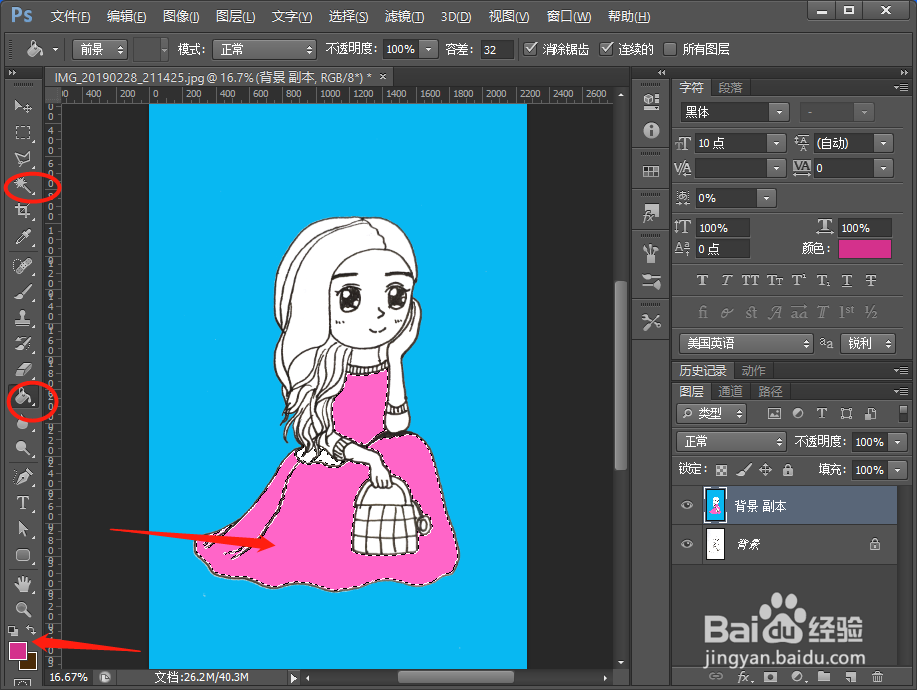Toggle the anti-alias (消除锯齿) checkbox
917x690 pixels.
click(x=530, y=49)
